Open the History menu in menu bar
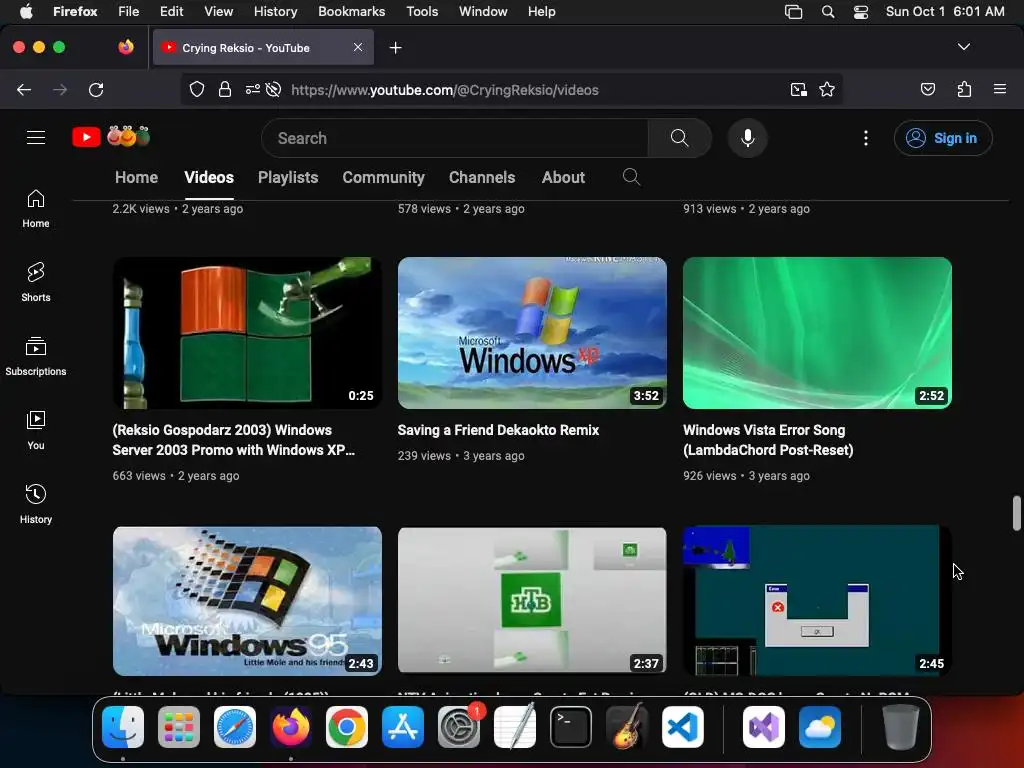The image size is (1024, 768). [x=275, y=11]
